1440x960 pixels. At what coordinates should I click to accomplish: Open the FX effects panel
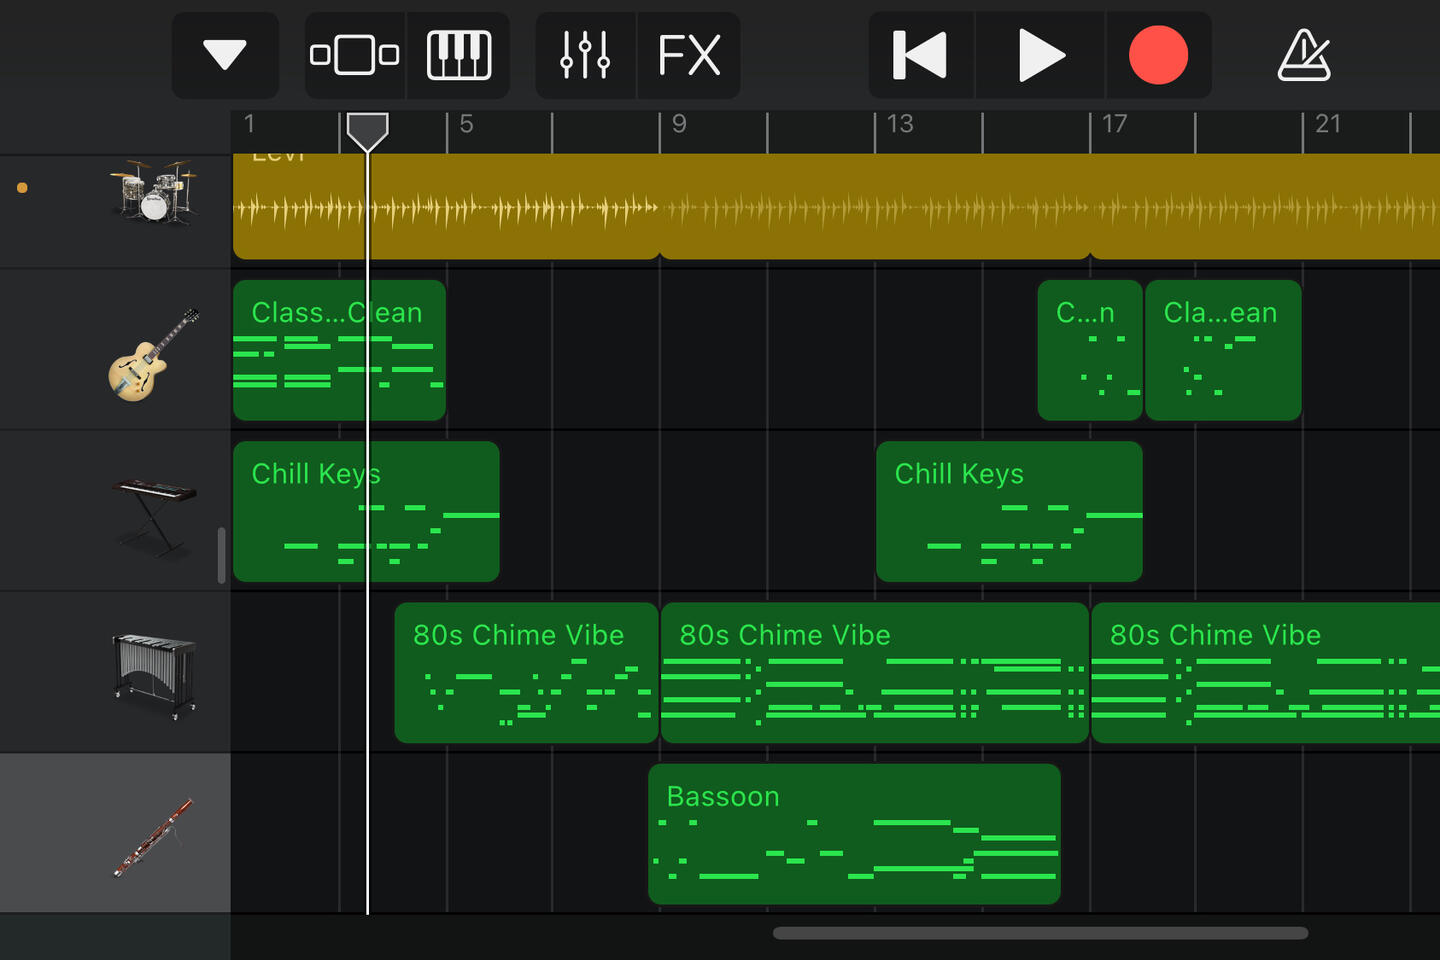689,55
